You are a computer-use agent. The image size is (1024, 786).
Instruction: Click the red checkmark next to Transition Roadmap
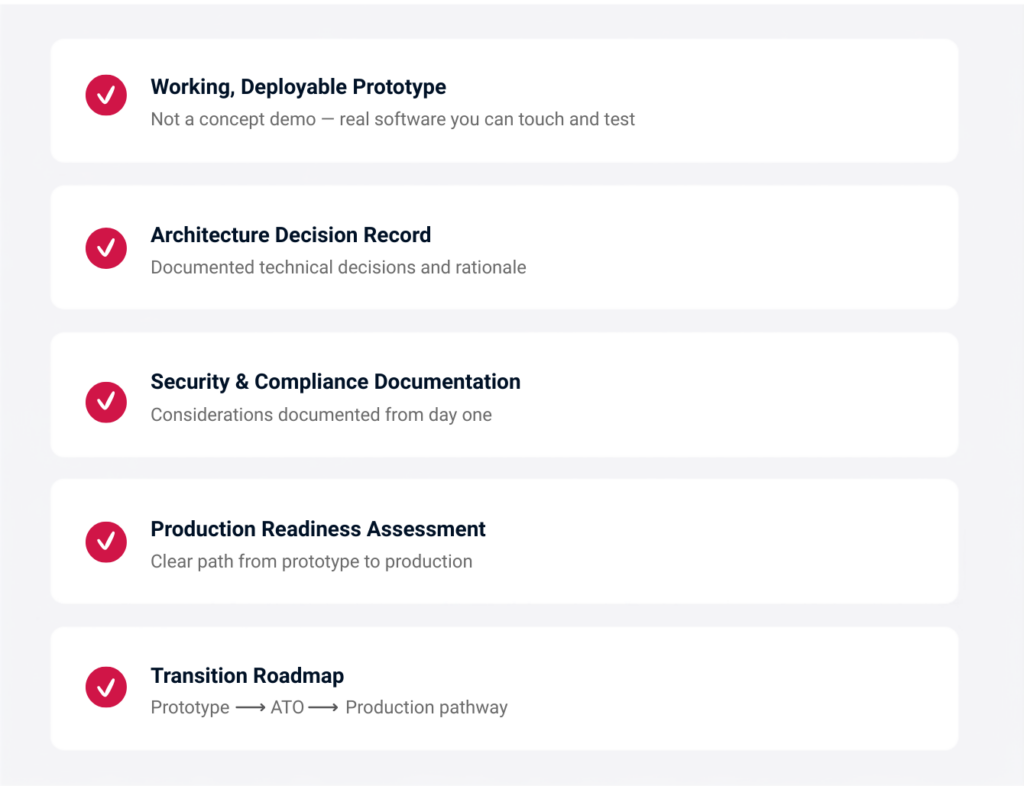point(106,687)
